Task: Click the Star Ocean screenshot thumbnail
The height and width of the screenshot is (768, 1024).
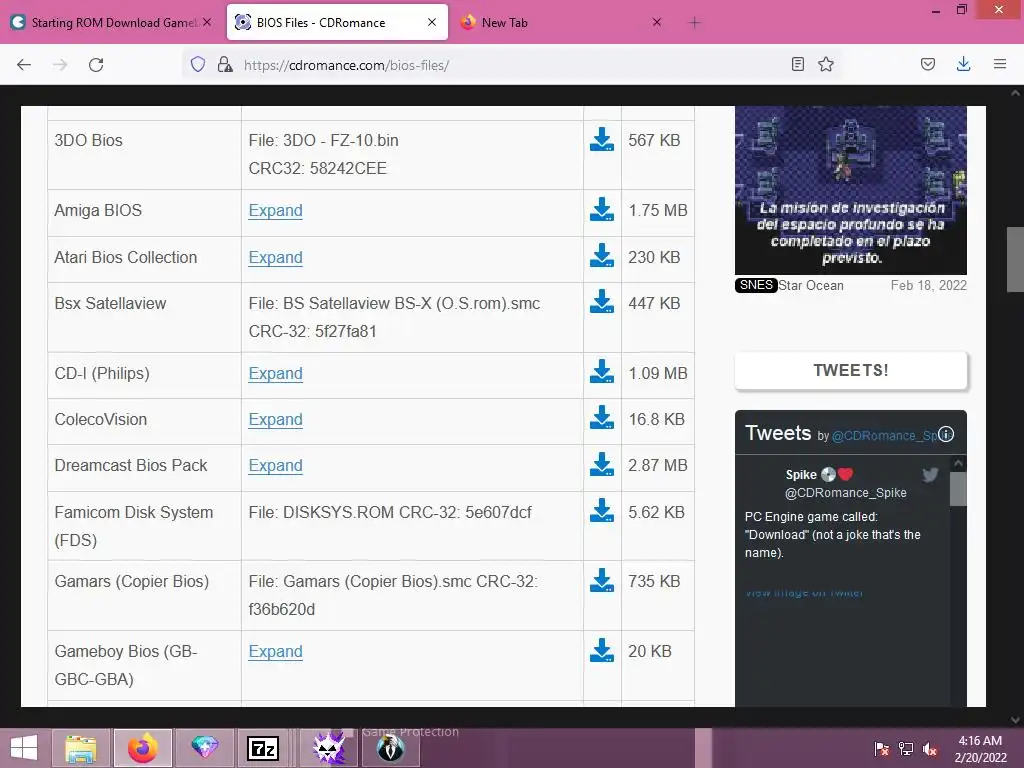Action: (850, 190)
